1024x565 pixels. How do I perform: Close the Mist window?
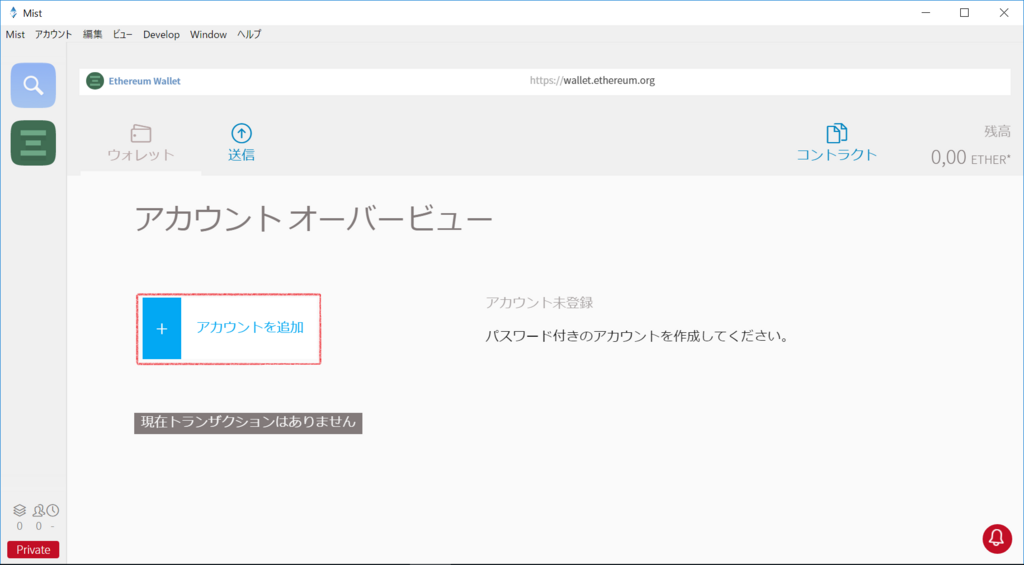point(1004,12)
